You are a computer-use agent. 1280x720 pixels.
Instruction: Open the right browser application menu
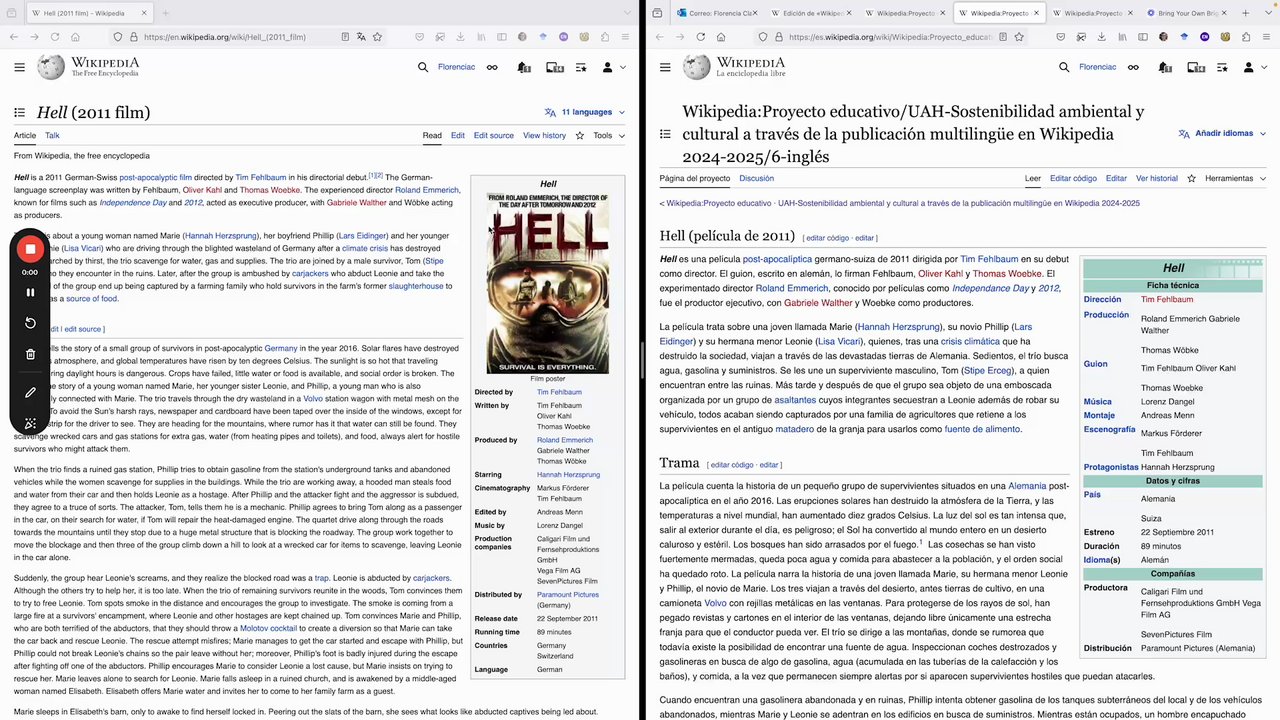[1265, 37]
